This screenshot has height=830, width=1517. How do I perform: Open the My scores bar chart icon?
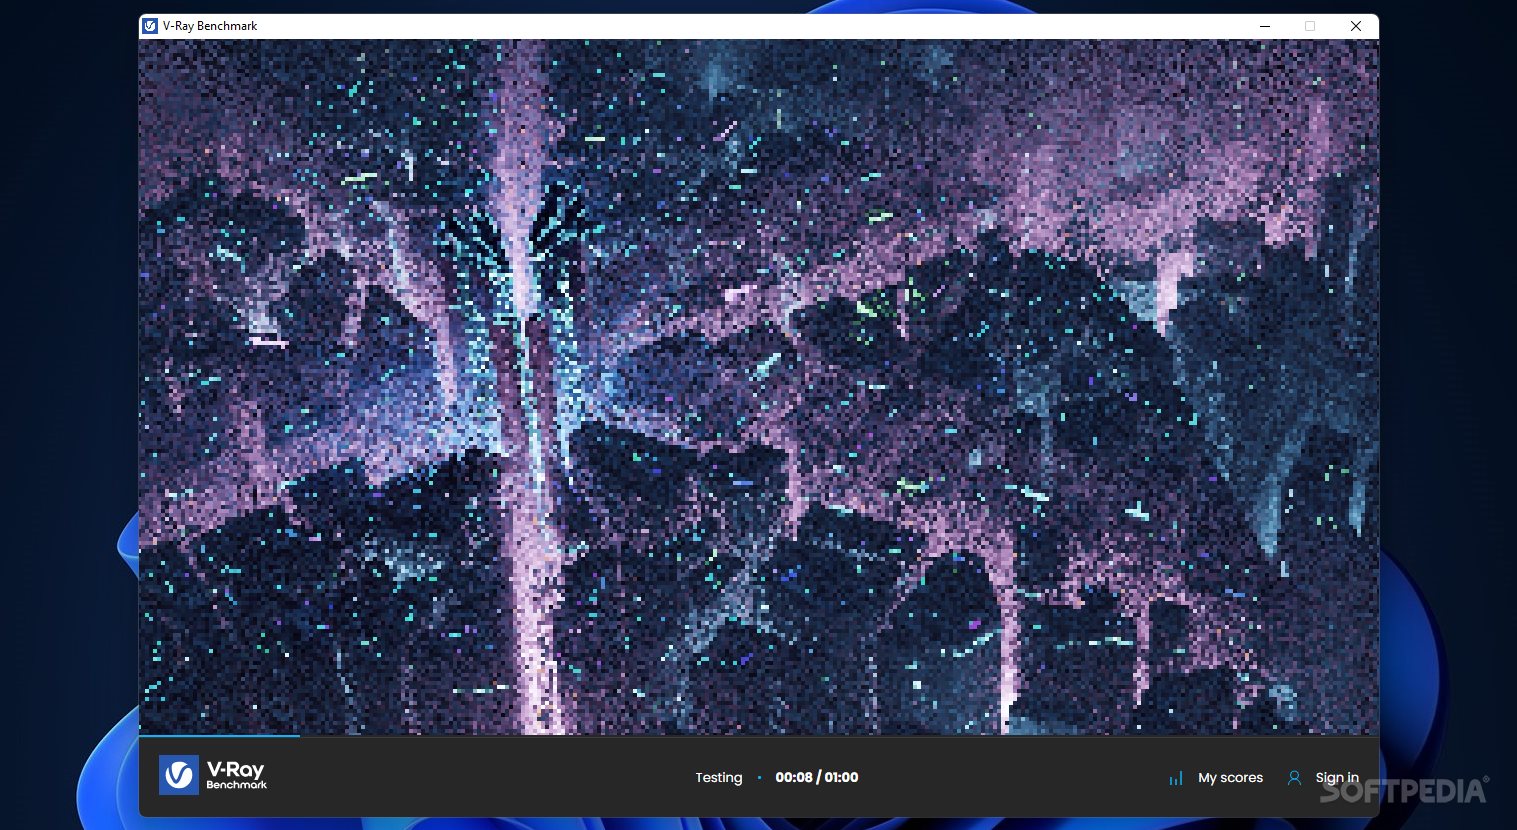(1176, 778)
